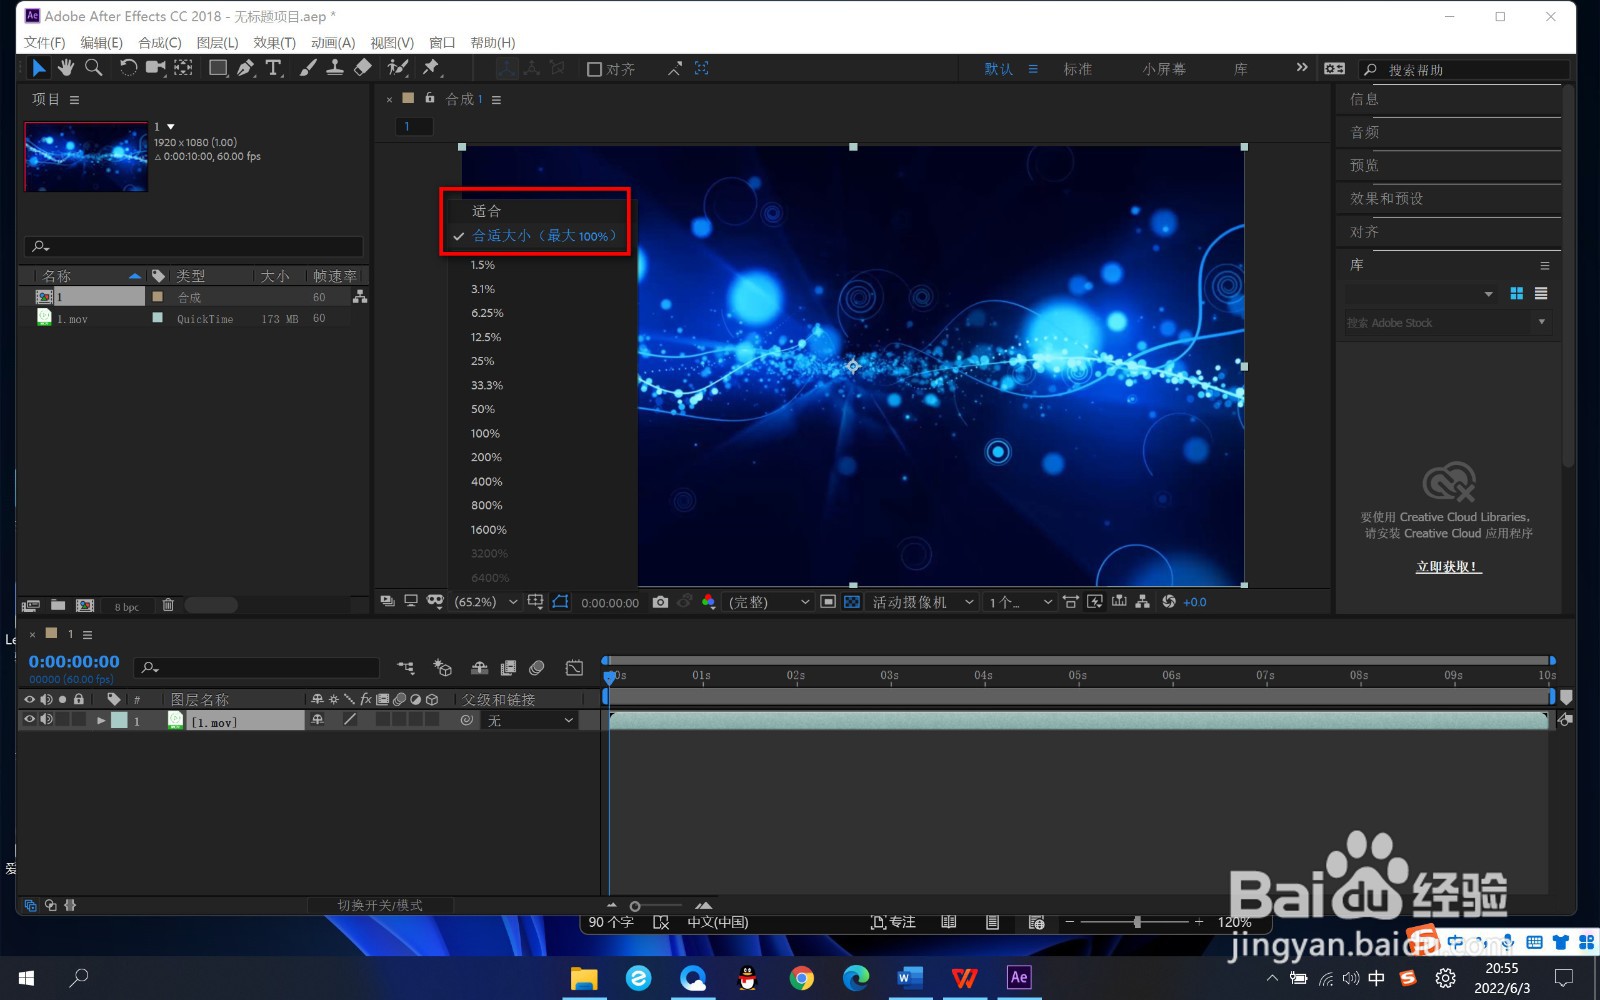The image size is (1600, 1000).
Task: Delete selected item with trash icon
Action: [168, 605]
